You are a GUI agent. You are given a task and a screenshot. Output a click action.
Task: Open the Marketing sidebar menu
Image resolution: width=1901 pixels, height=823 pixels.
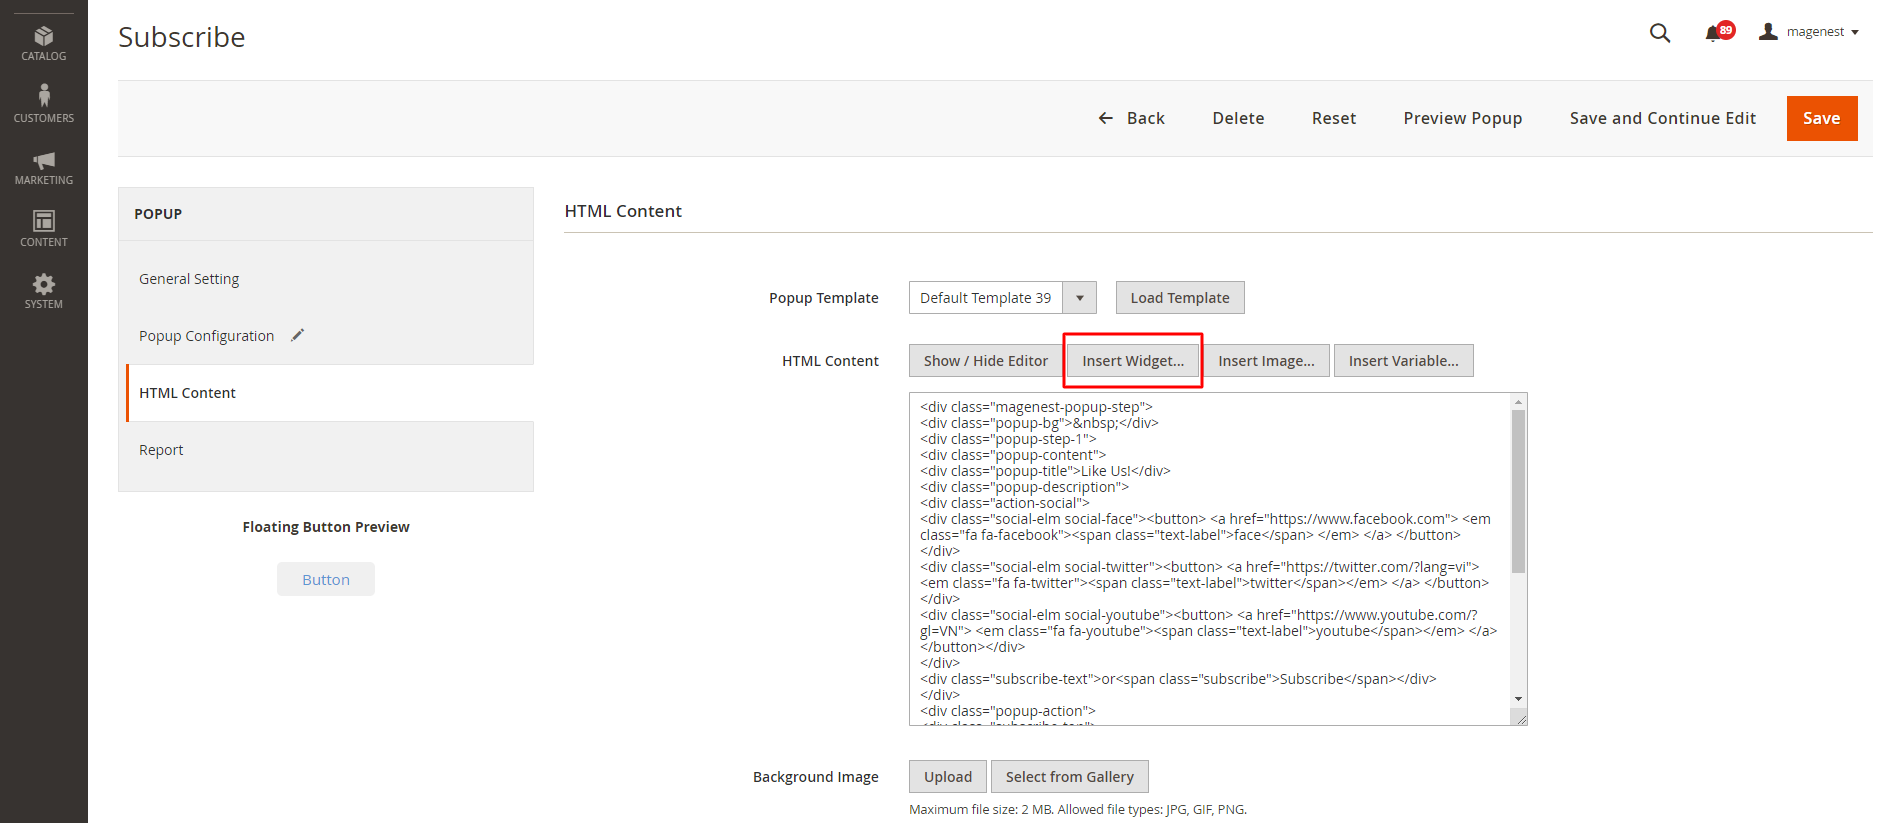(44, 167)
